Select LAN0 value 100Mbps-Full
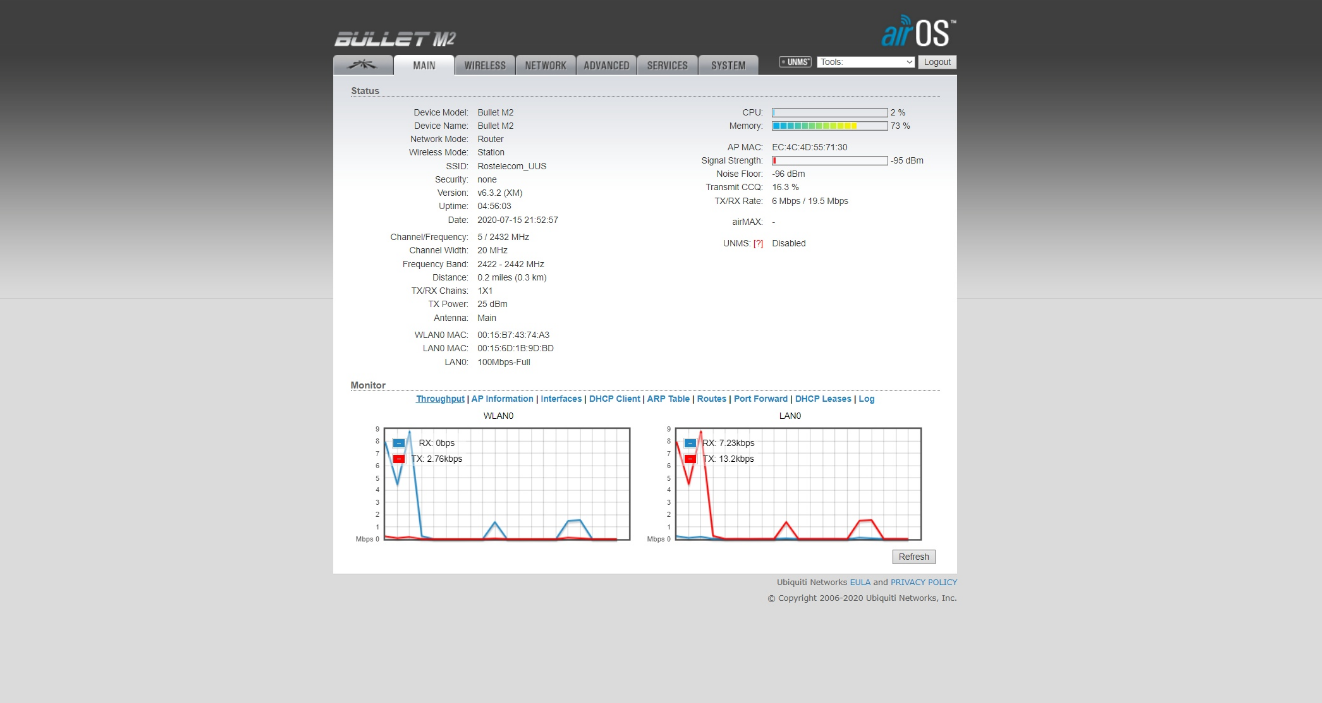The image size is (1322, 703). (x=504, y=362)
